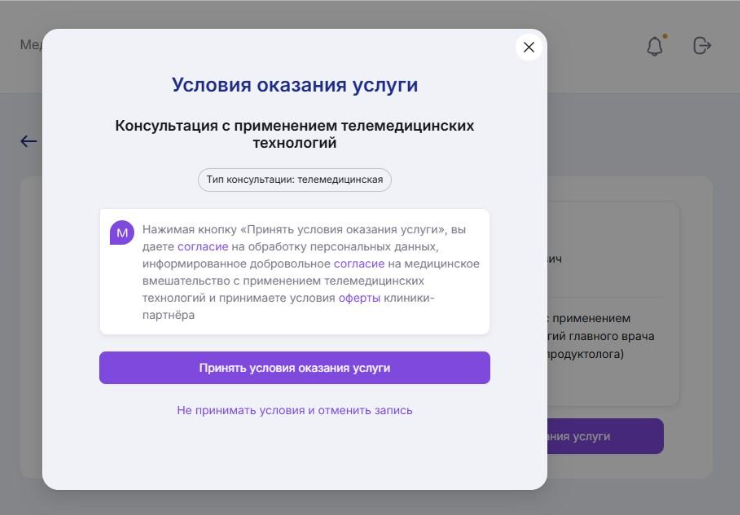Click the telemedicine consultation subtitle heading
740x515 pixels.
click(x=294, y=134)
